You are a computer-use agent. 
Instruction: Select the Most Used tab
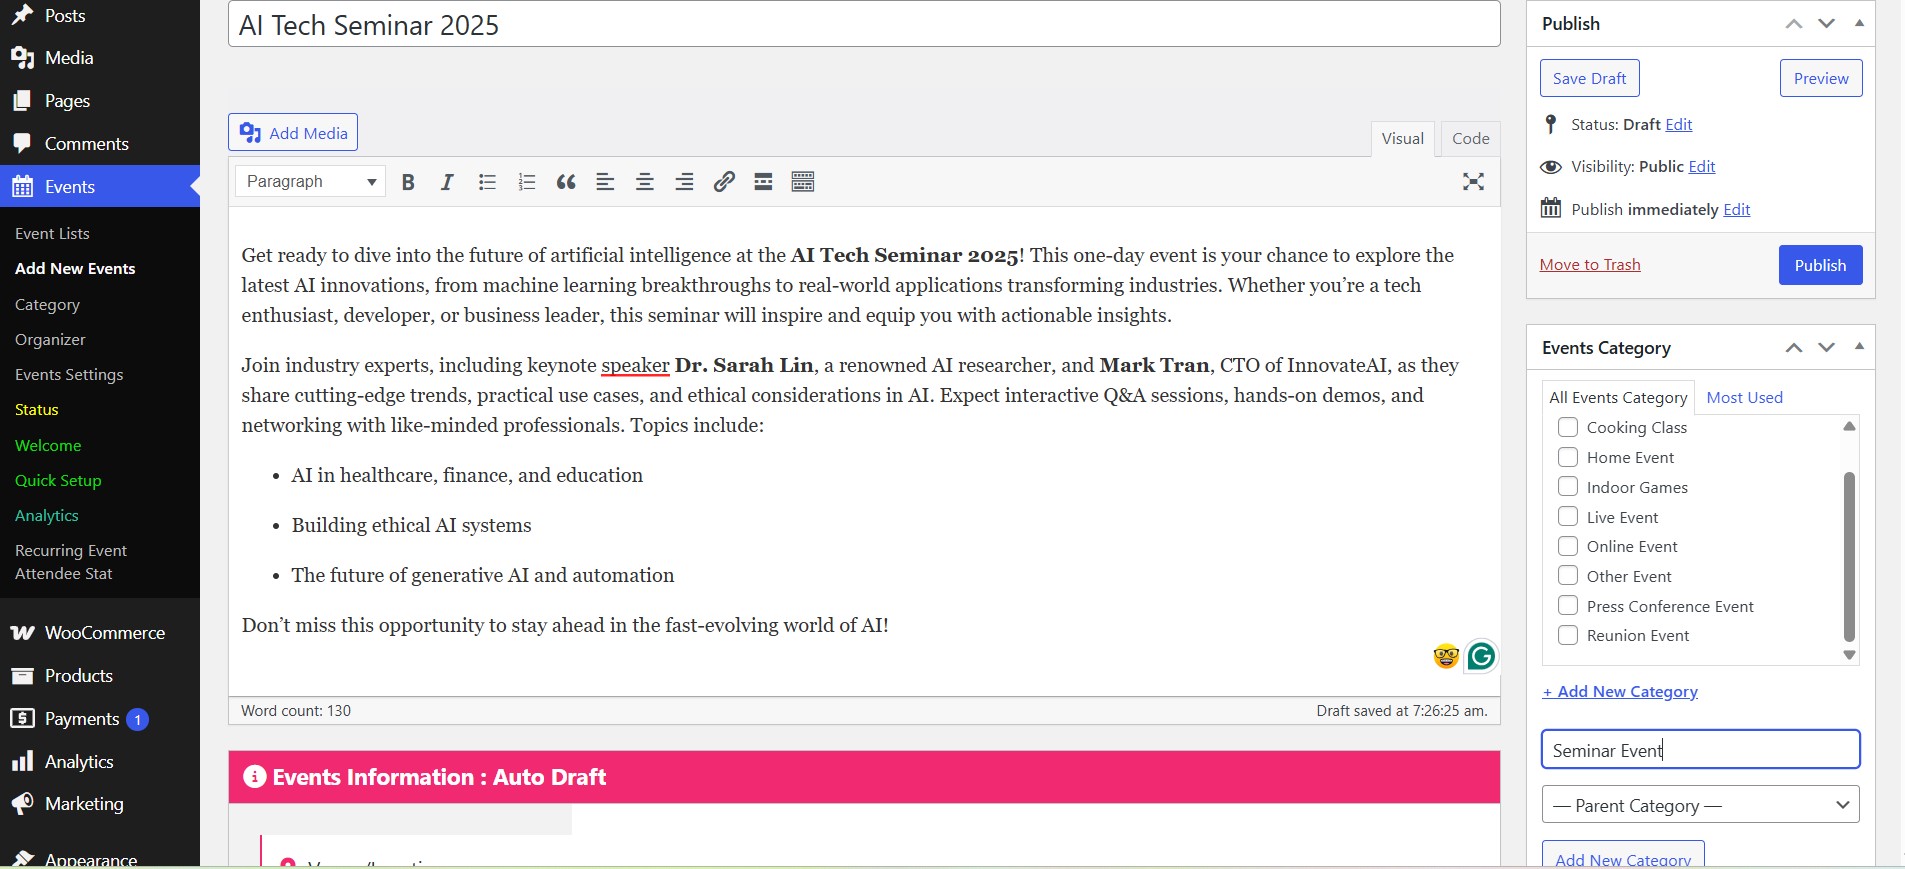(x=1744, y=397)
